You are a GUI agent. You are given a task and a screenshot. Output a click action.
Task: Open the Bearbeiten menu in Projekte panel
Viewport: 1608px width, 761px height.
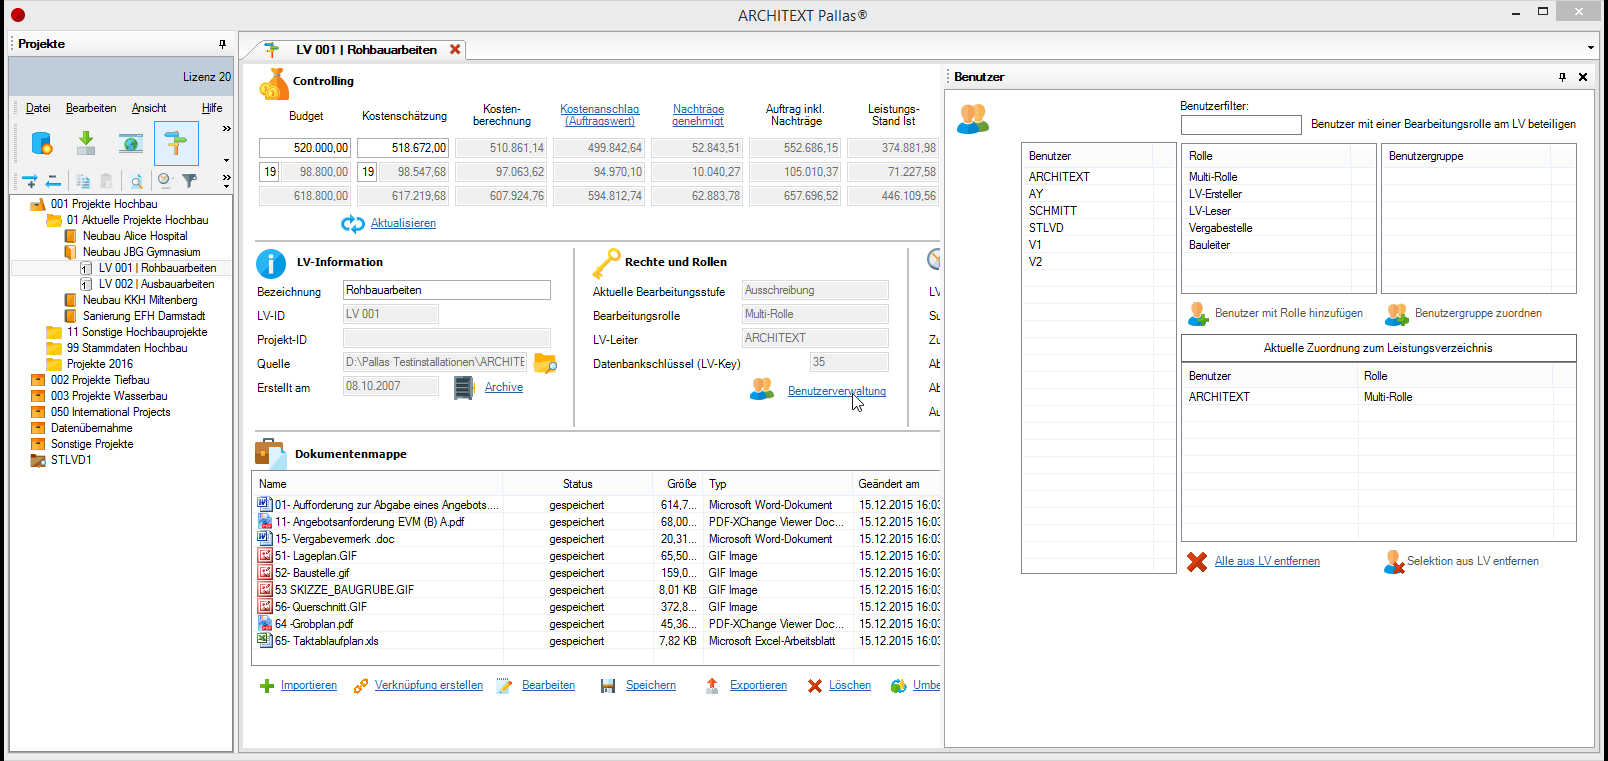91,108
